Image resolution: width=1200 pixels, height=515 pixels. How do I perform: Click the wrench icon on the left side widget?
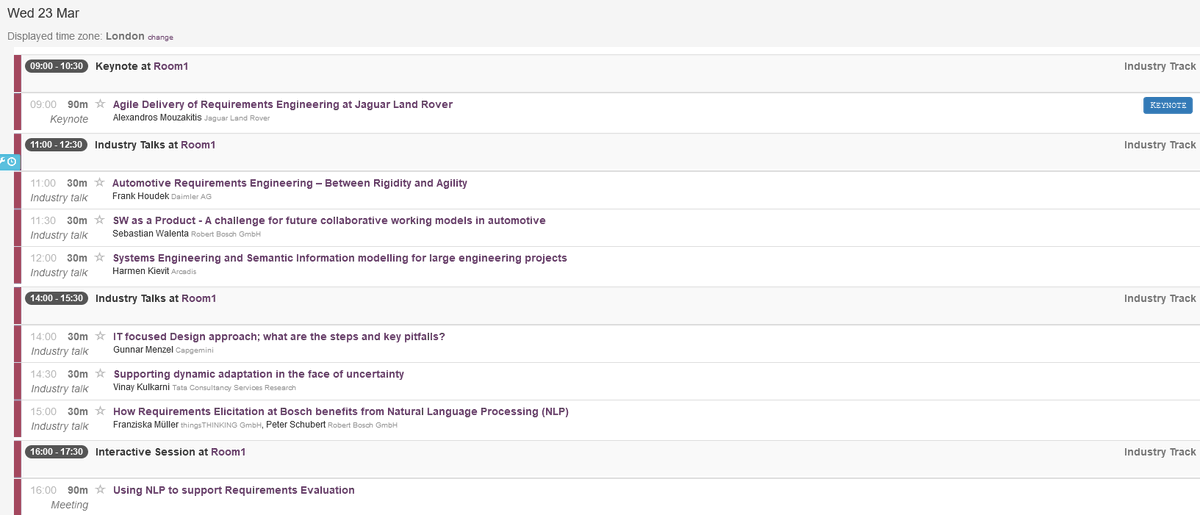[3, 162]
